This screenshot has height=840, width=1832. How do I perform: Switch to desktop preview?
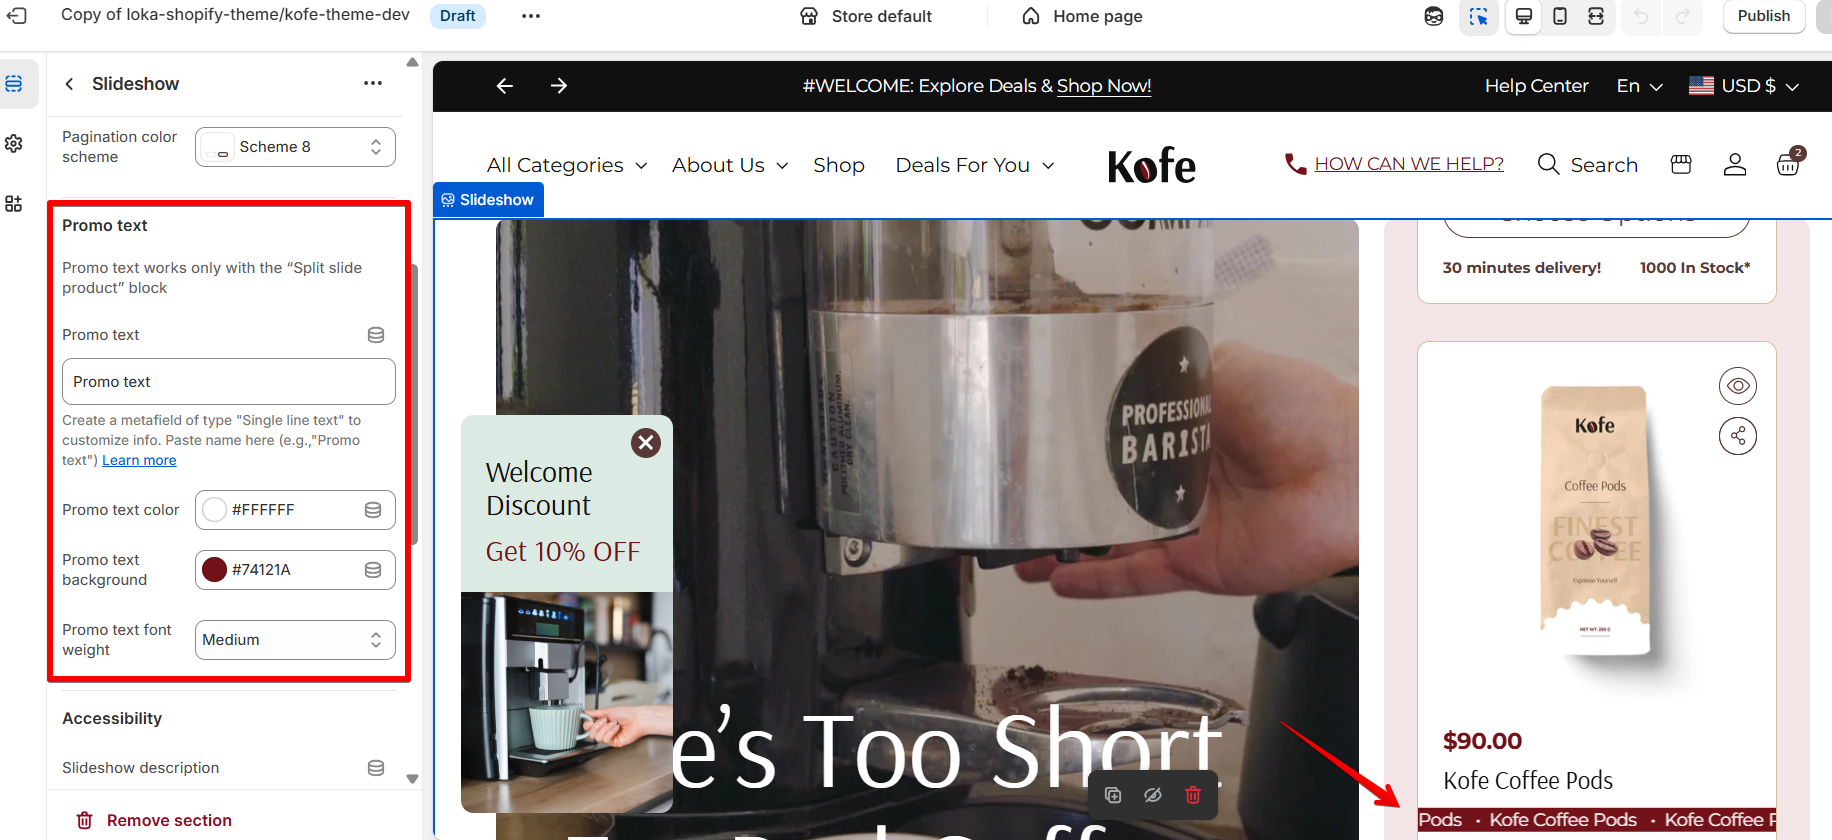(1524, 16)
